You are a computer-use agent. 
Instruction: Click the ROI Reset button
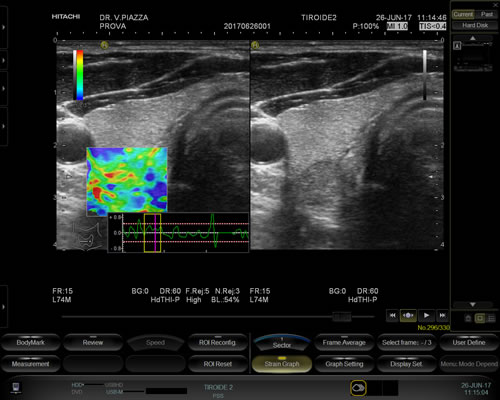coord(217,364)
